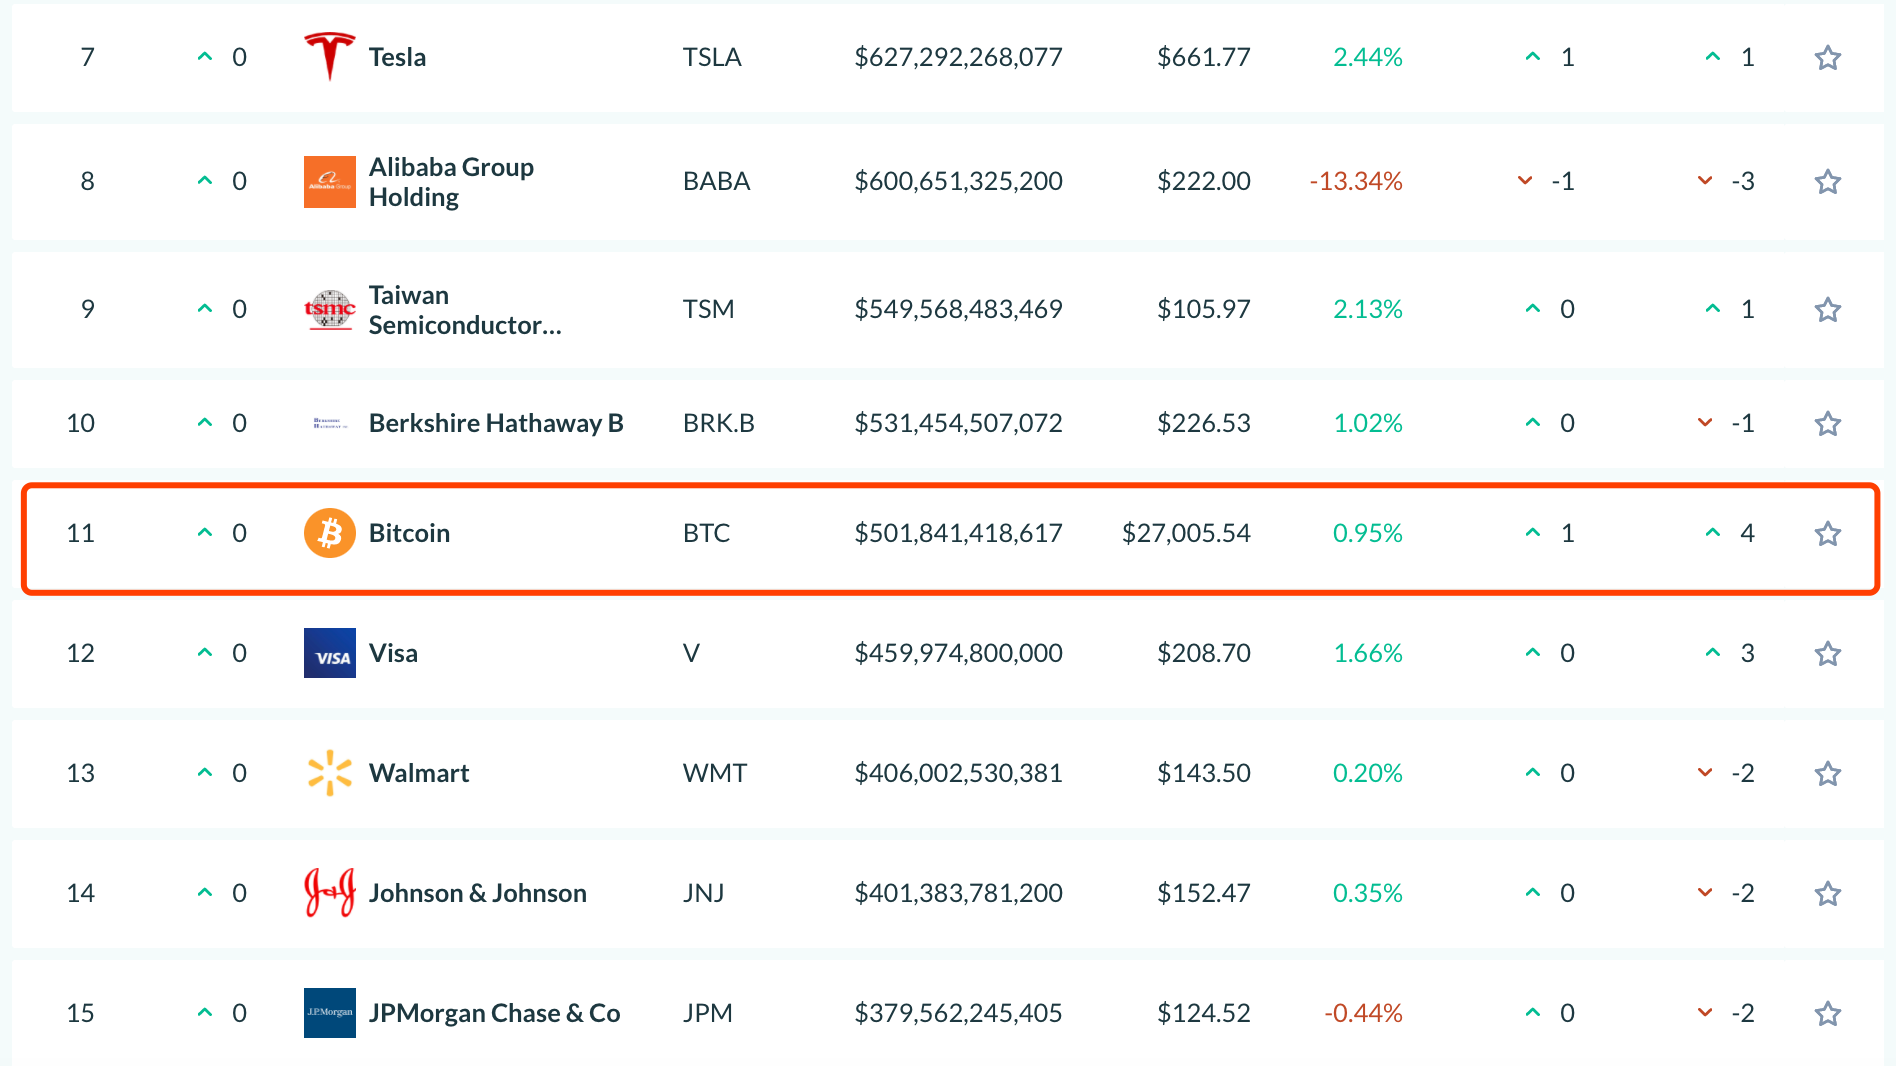The image size is (1896, 1066).
Task: Click the Berkshire Hathaway logo icon
Action: coord(330,423)
